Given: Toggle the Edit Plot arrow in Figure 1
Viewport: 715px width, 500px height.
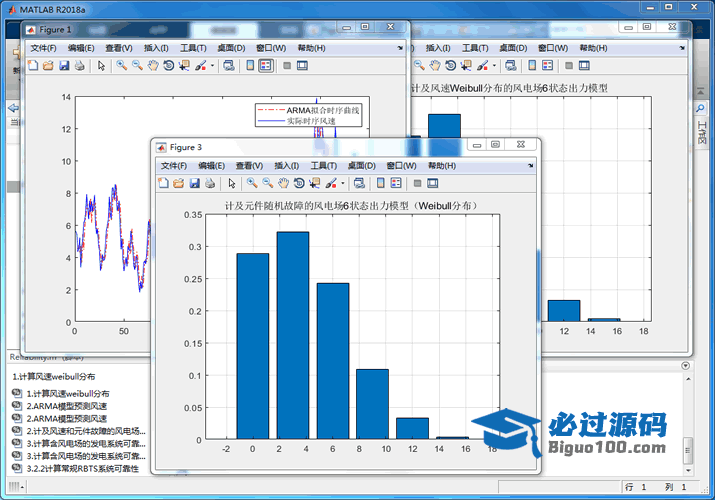Looking at the screenshot, I should [101, 66].
